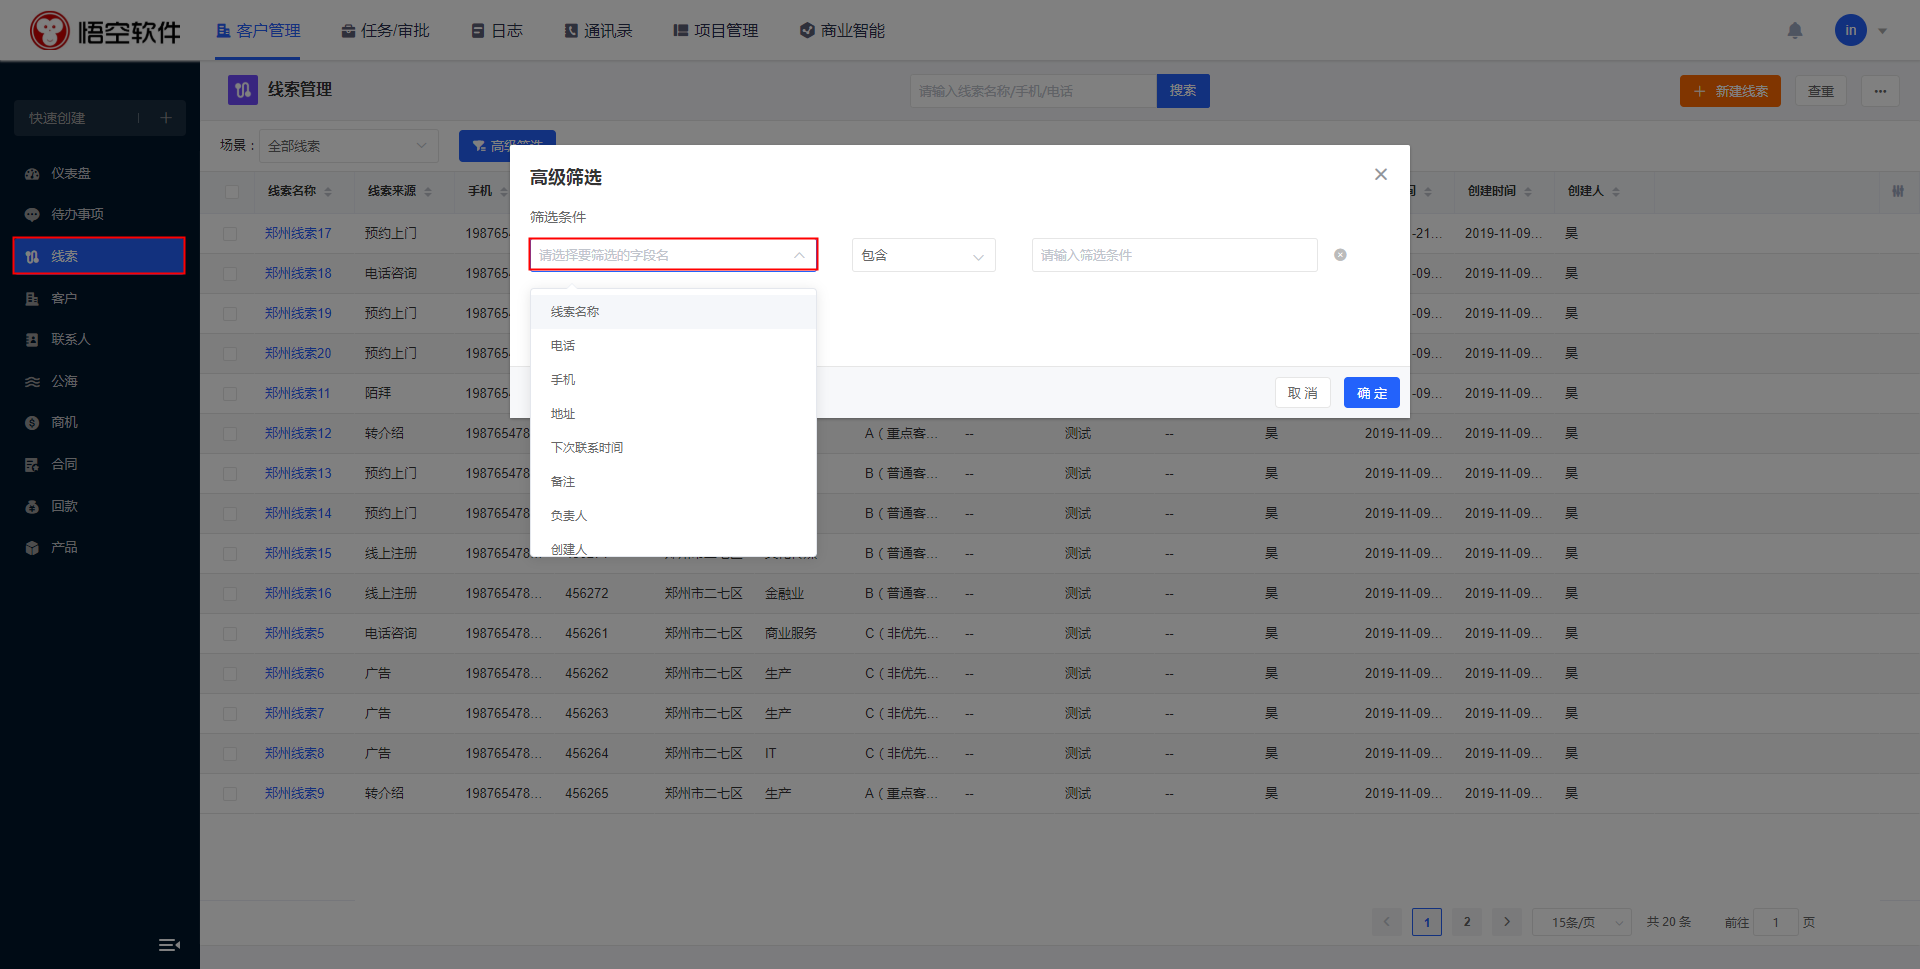Open the 包含 operator dropdown

coord(923,255)
